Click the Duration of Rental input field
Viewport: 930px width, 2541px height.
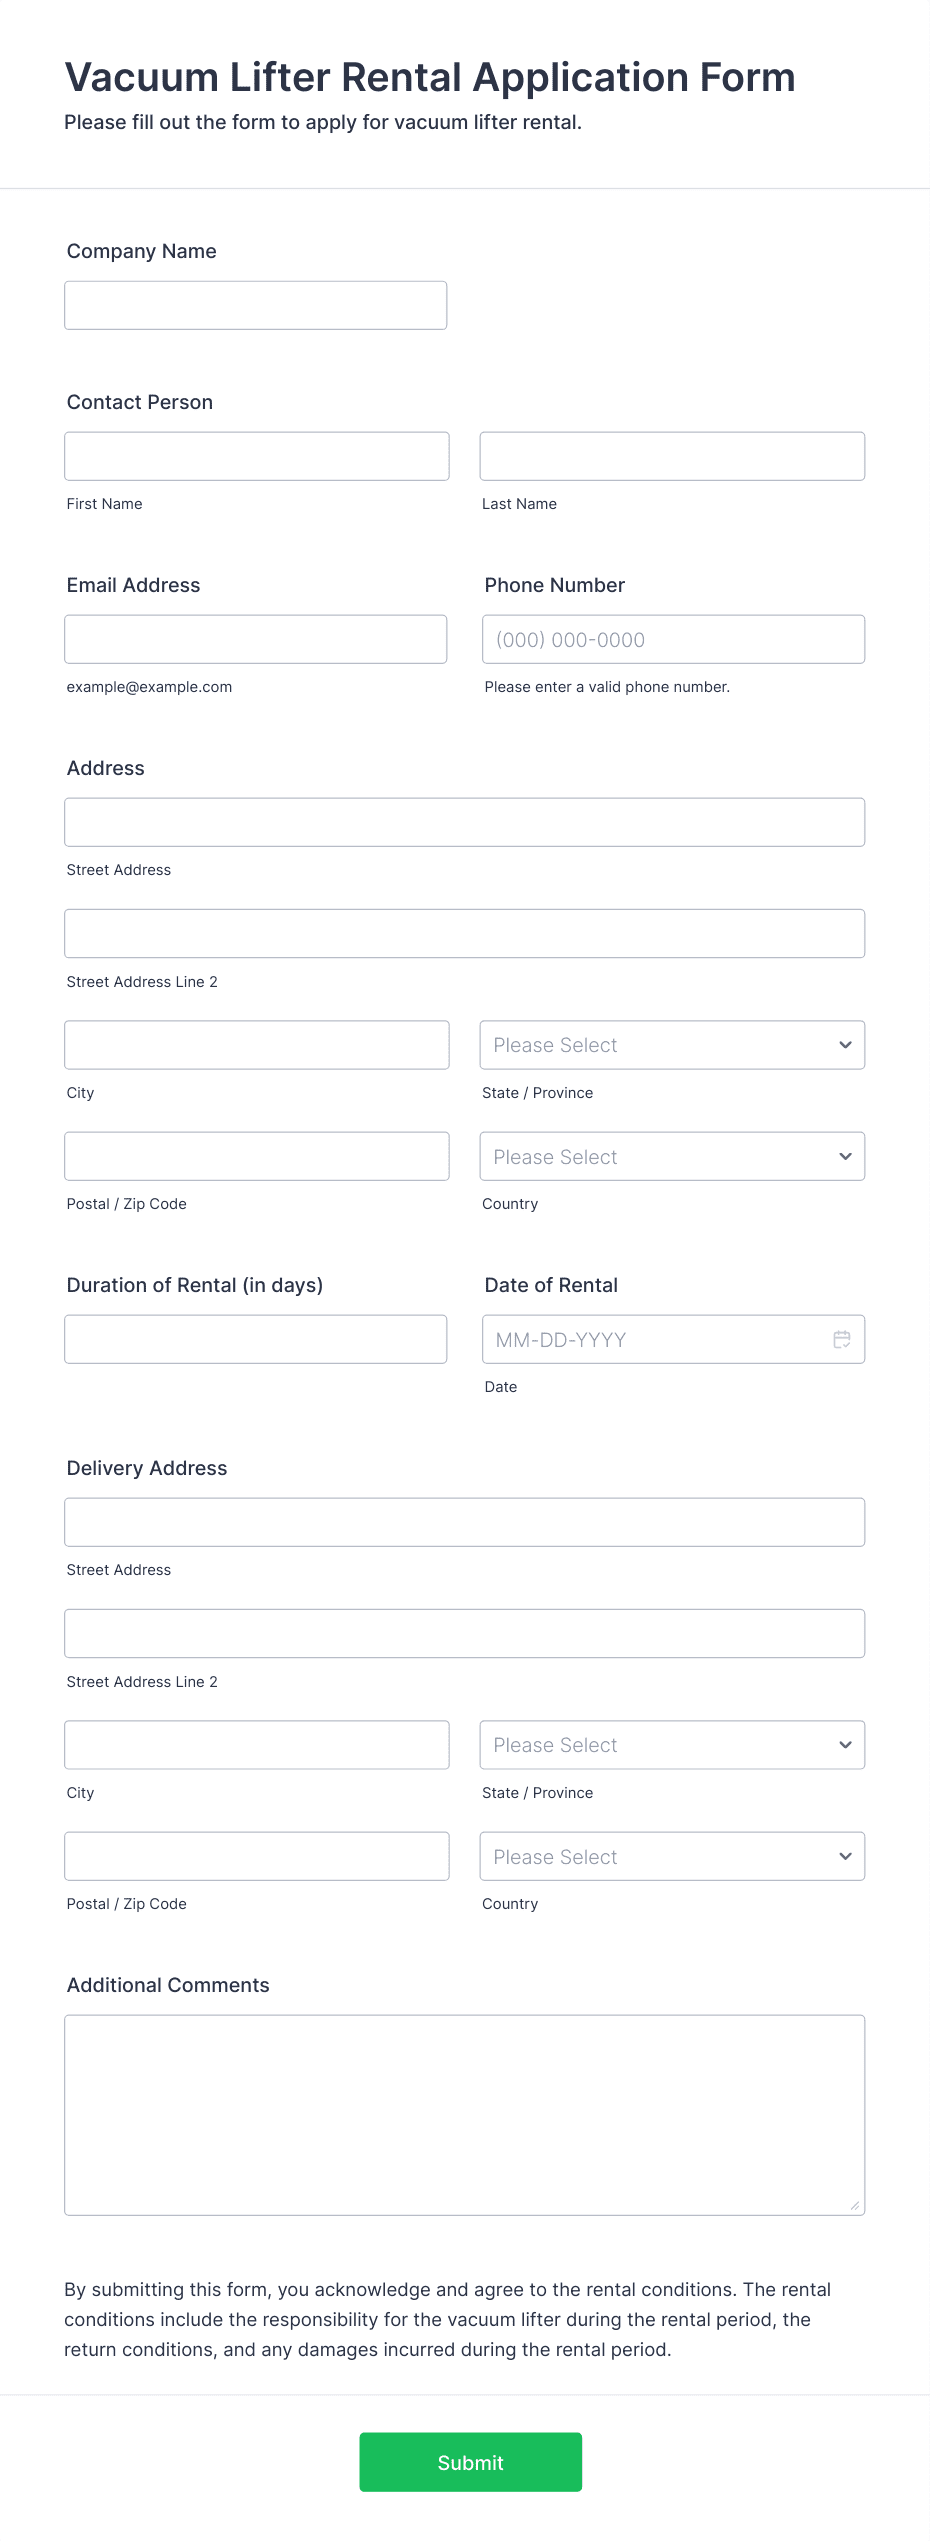pyautogui.click(x=256, y=1339)
